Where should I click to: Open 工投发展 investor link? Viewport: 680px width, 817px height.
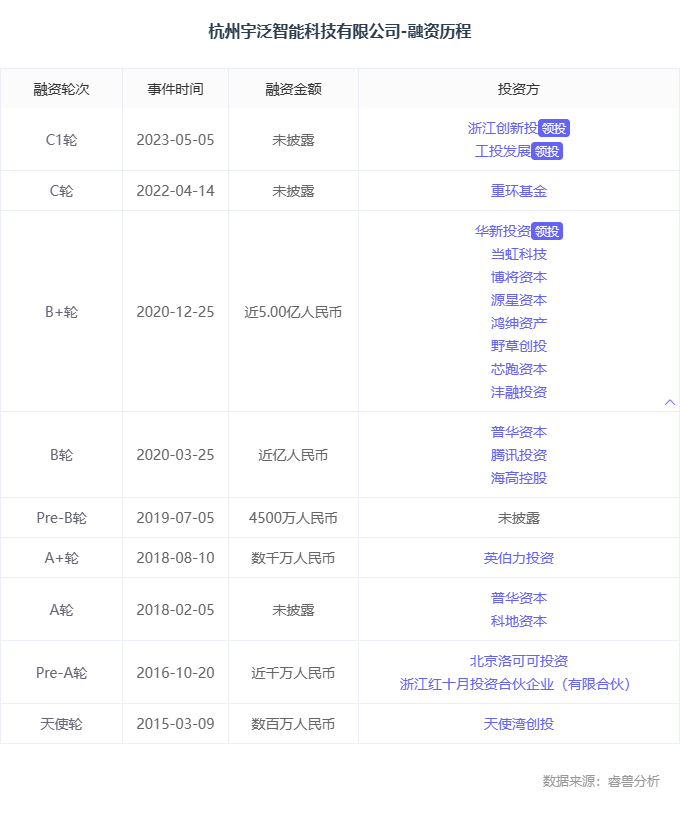[502, 152]
